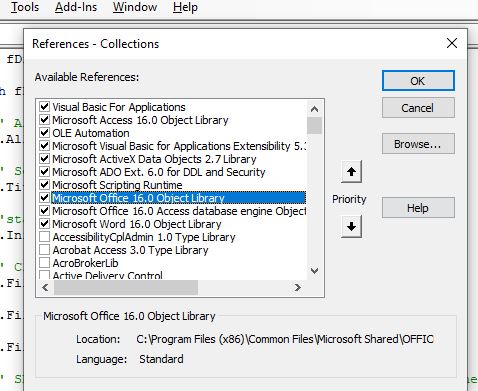Close the References dialog with X

pos(452,43)
